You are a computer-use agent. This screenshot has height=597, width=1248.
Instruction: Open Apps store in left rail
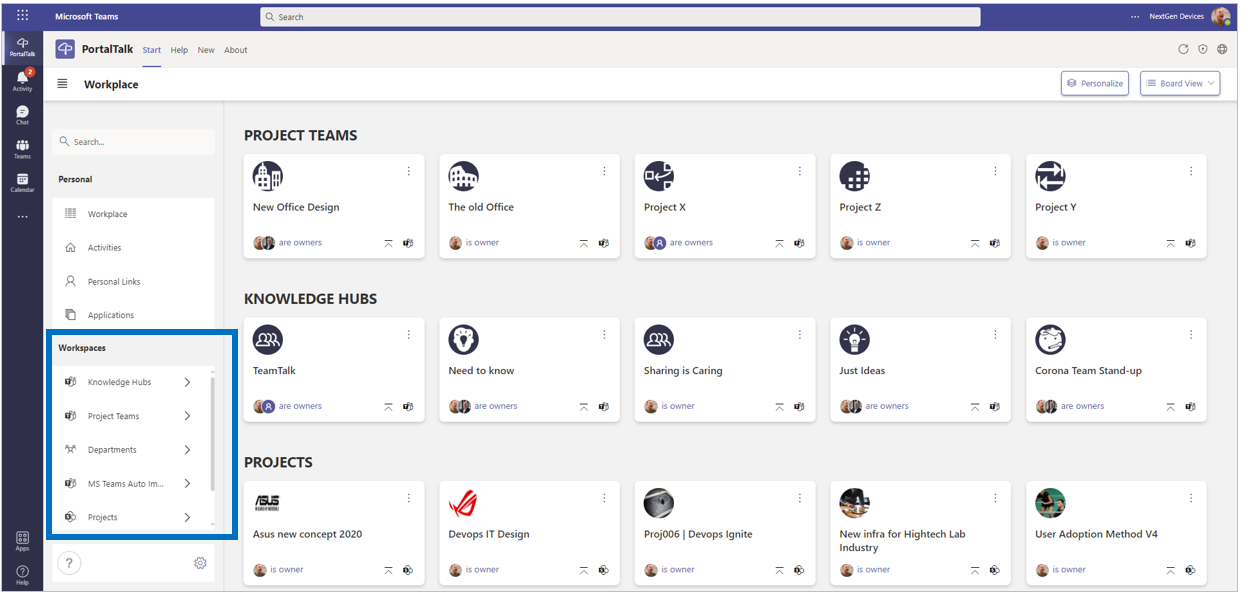(22, 541)
